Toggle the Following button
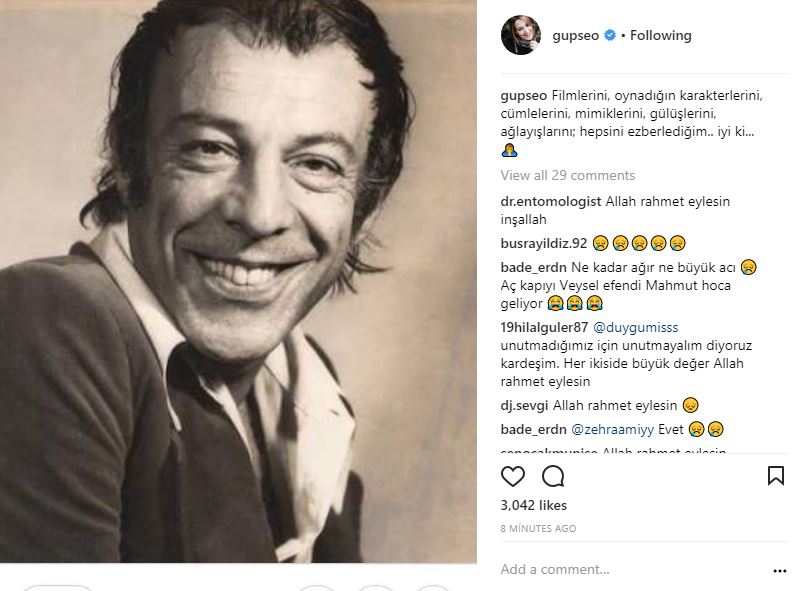The image size is (794, 591). [660, 35]
